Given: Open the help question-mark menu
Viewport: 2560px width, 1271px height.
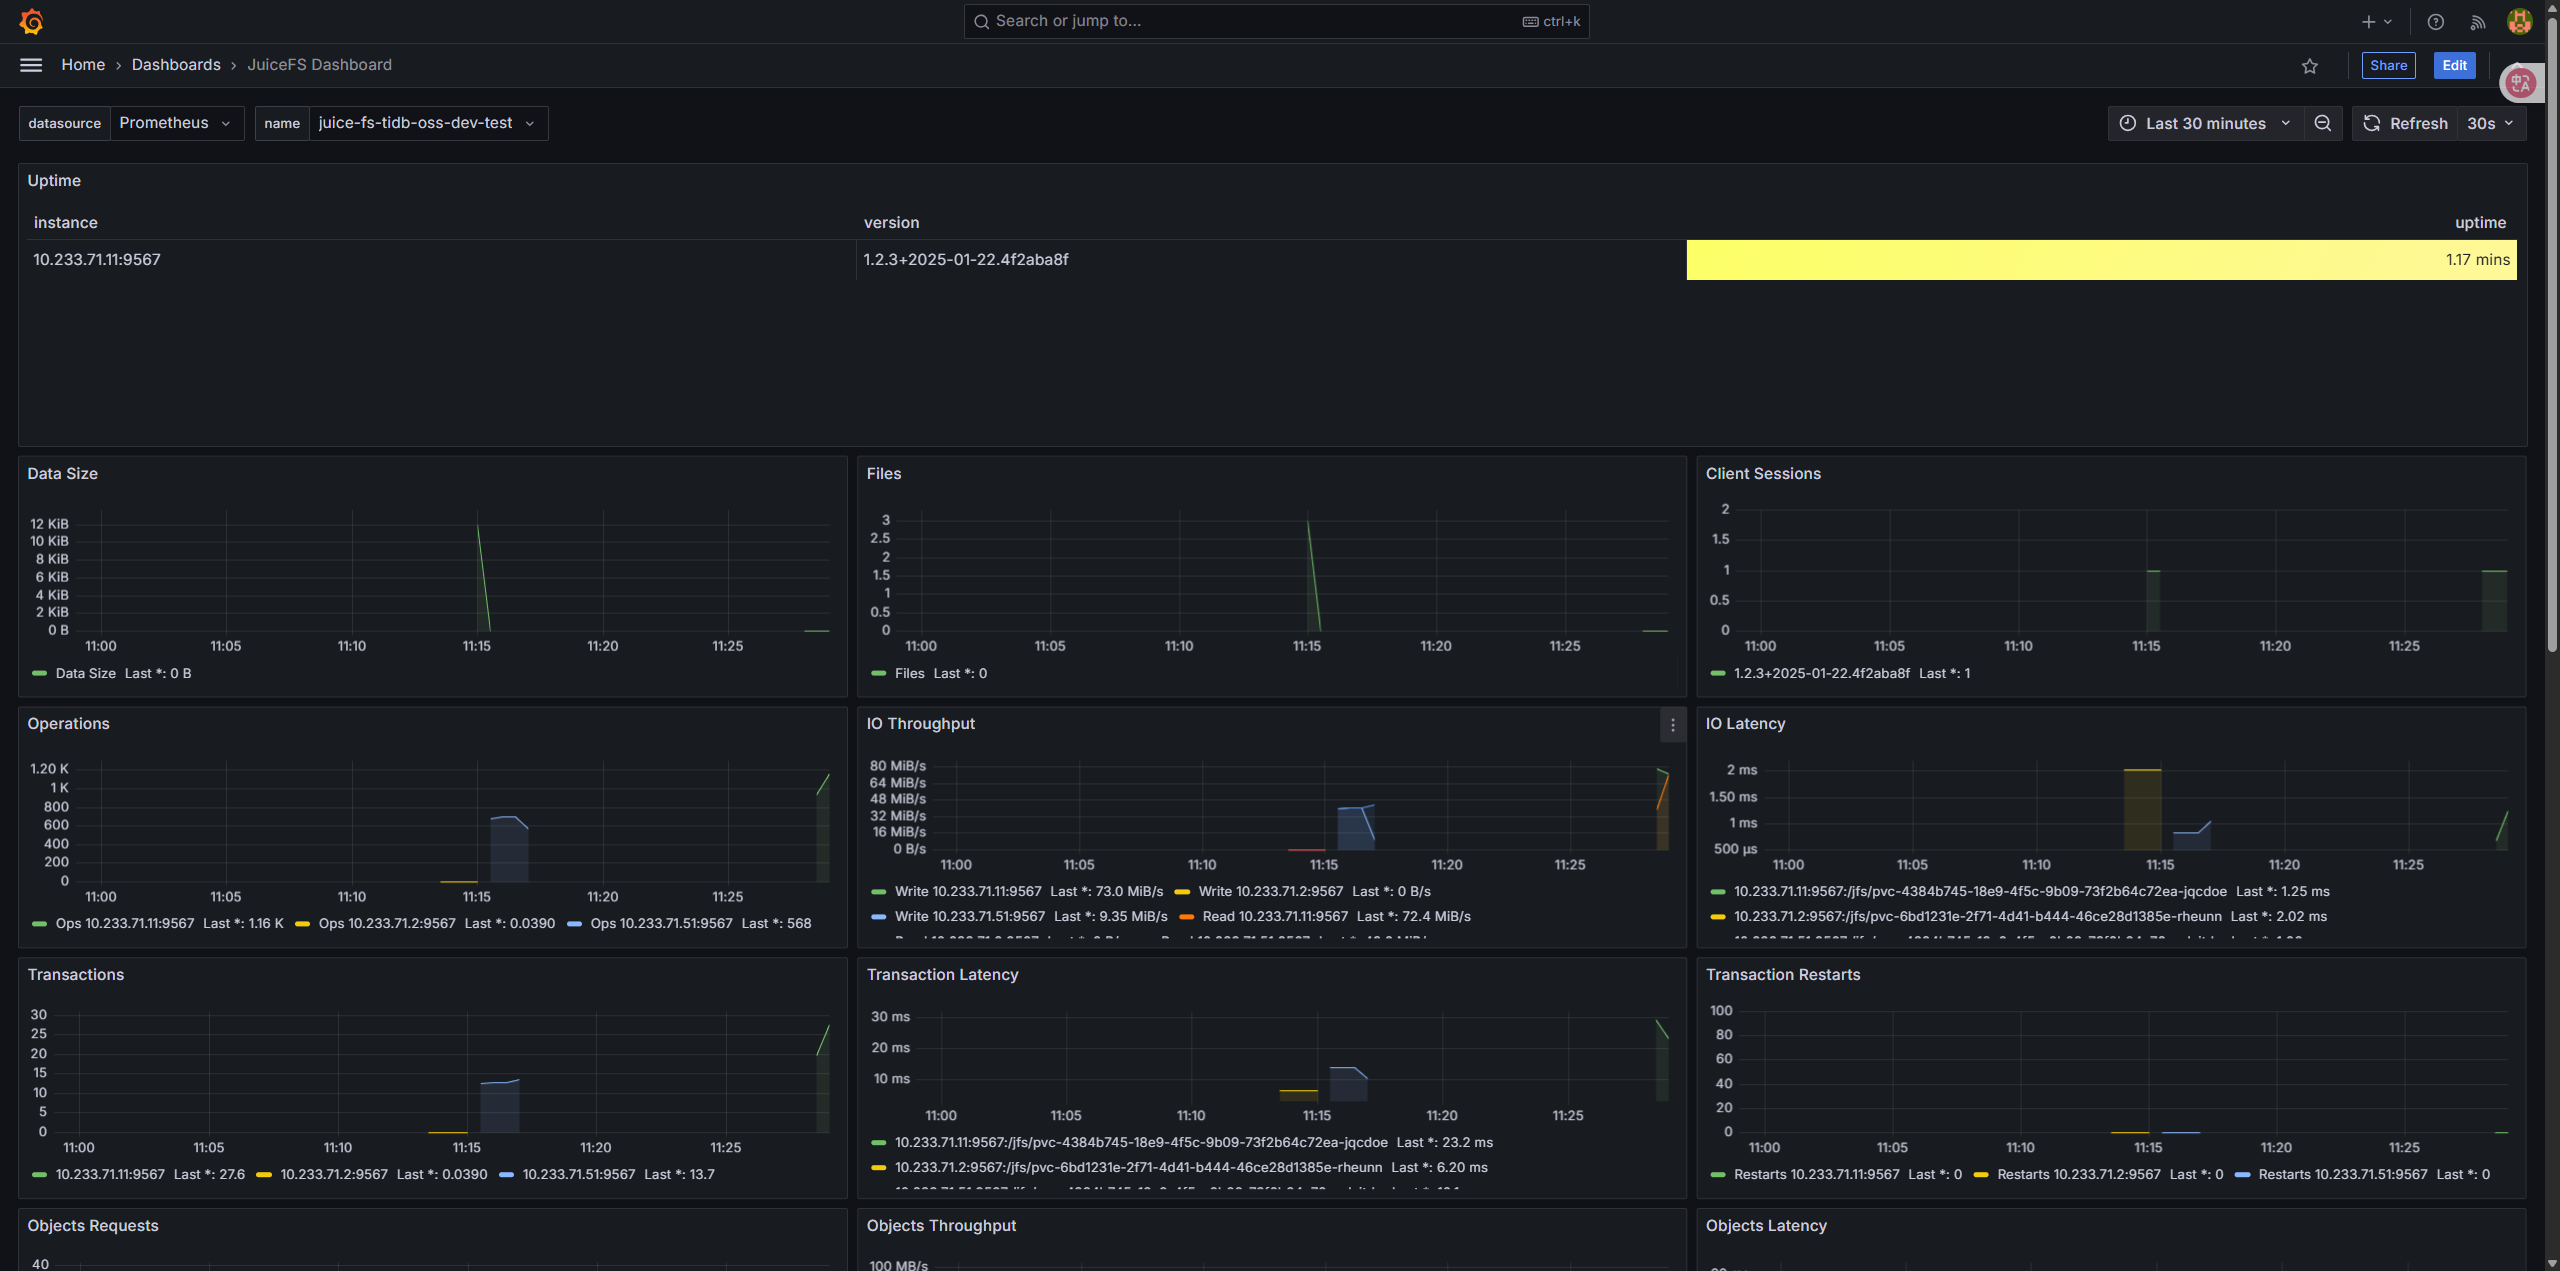Looking at the screenshot, I should [x=2436, y=21].
